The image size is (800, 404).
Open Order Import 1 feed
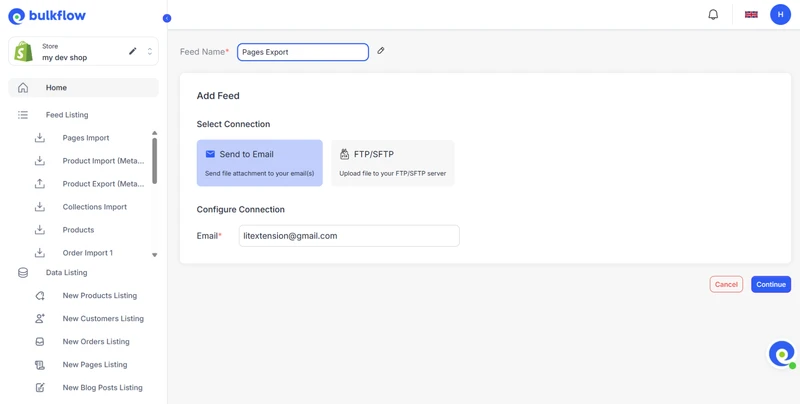pos(88,252)
